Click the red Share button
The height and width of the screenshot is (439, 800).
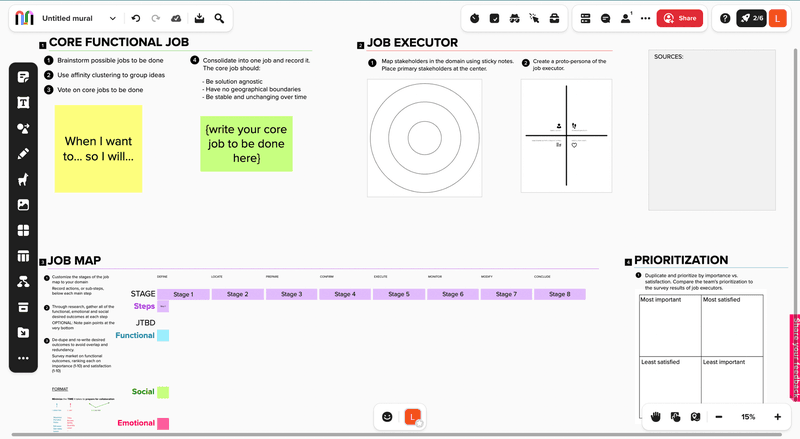(680, 18)
